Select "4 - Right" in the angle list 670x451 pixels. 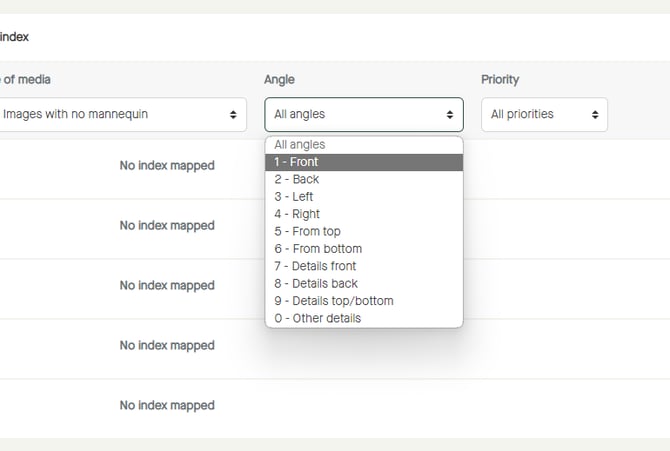363,214
